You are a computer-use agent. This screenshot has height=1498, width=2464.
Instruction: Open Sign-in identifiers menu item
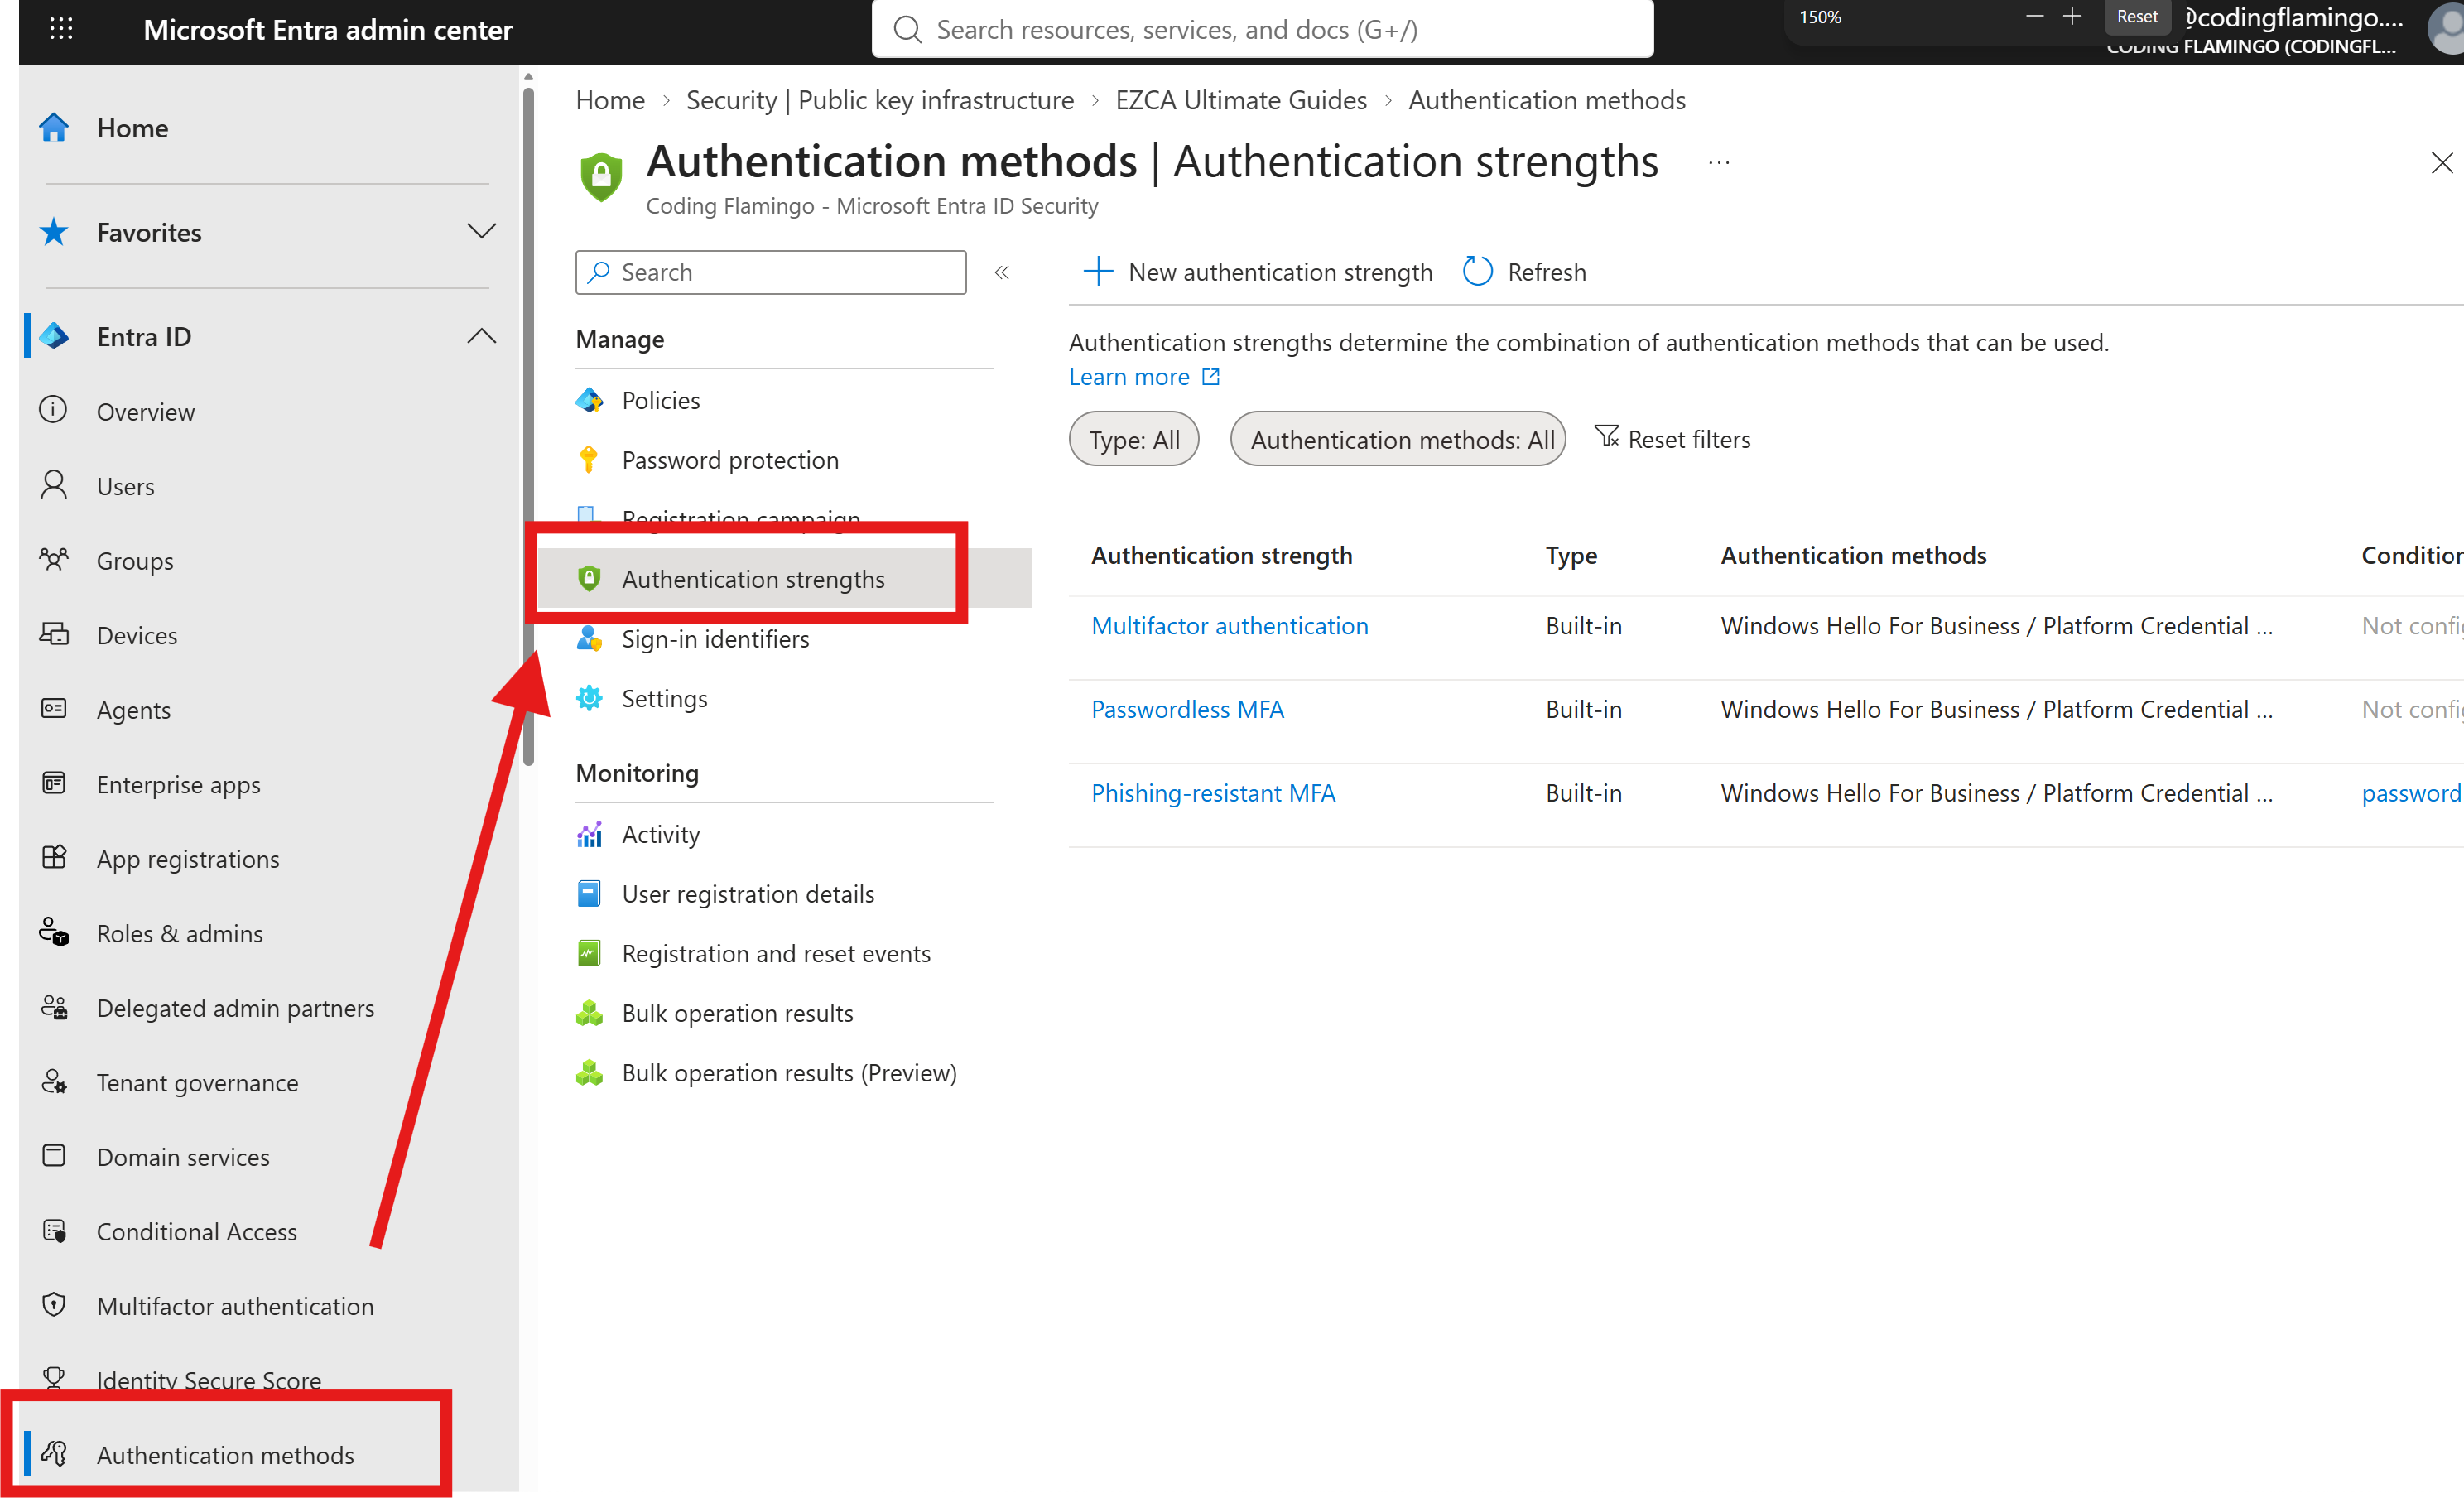pos(715,639)
